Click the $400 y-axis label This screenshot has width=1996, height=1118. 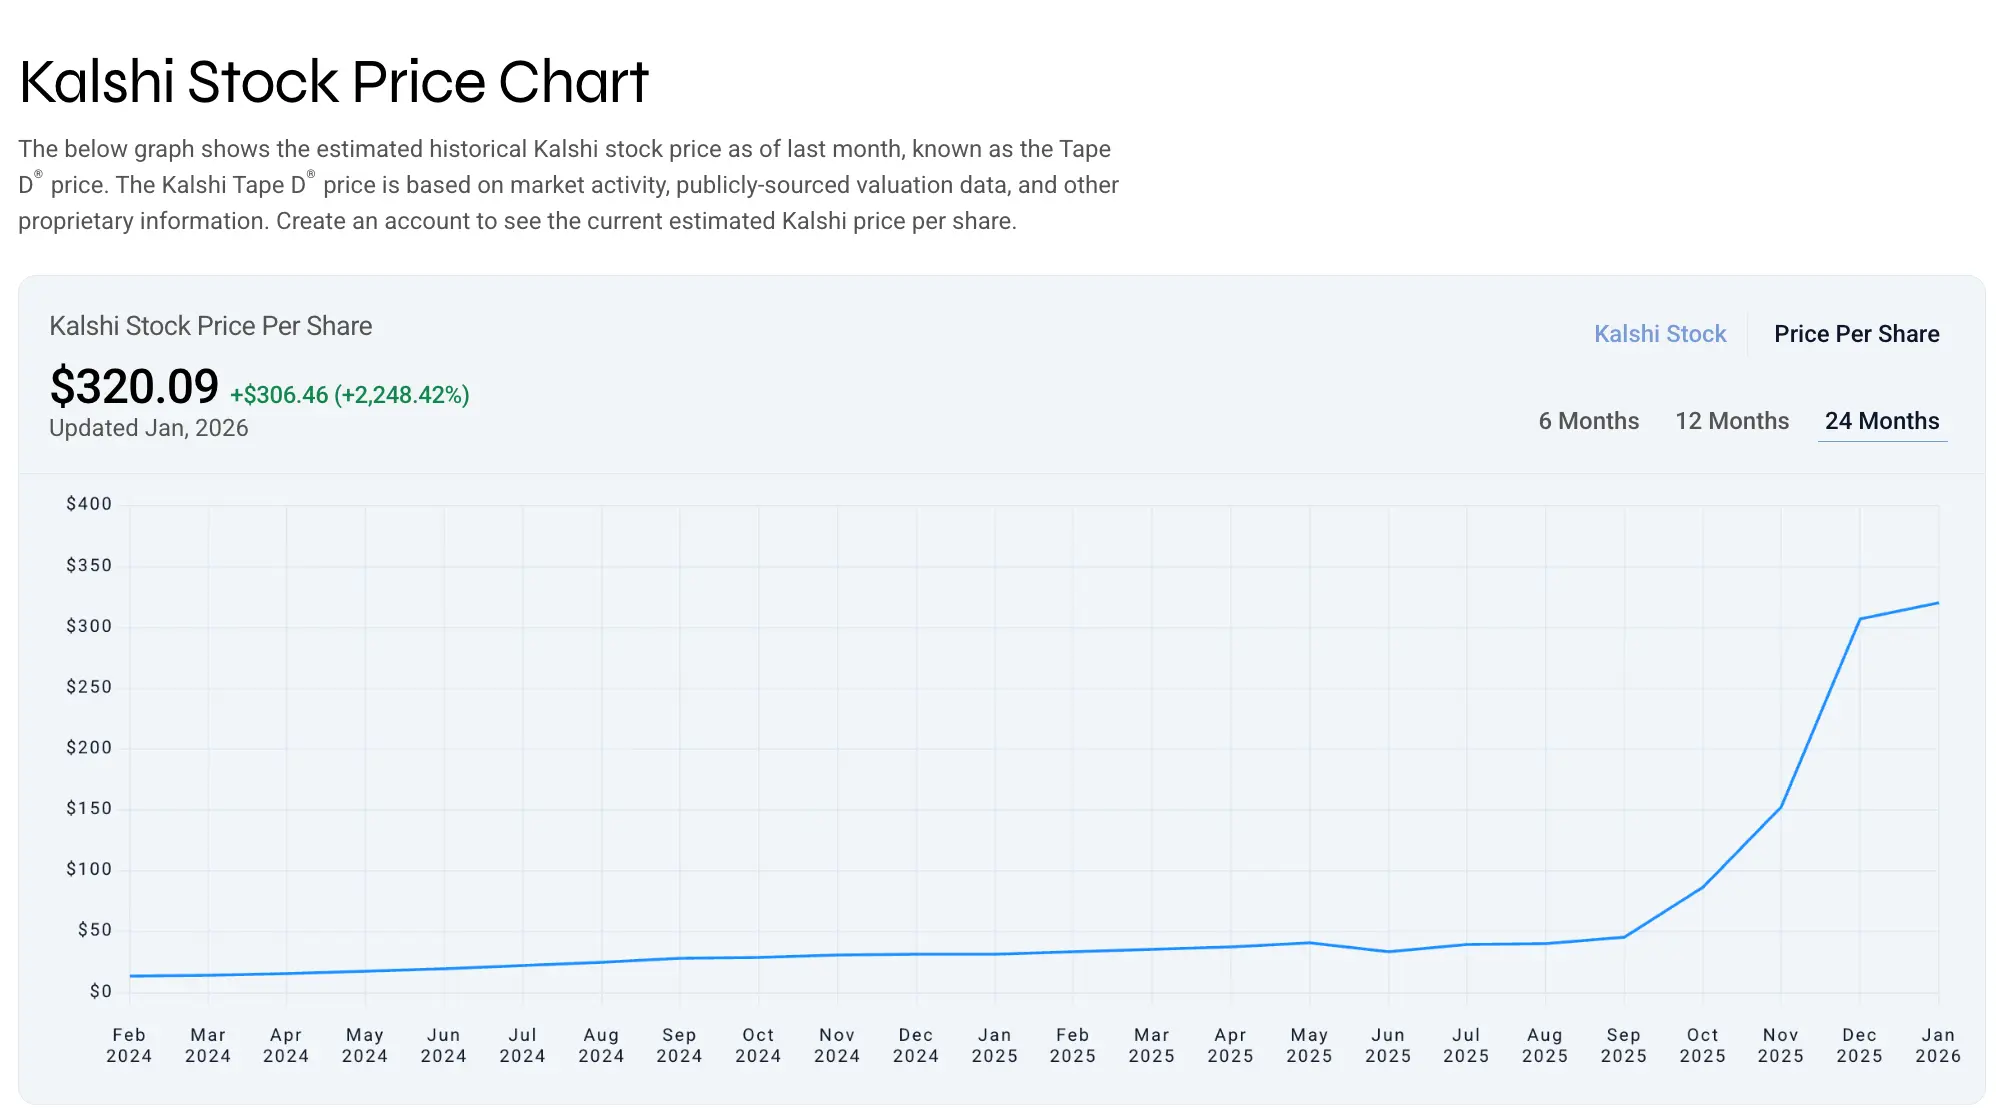pos(89,504)
